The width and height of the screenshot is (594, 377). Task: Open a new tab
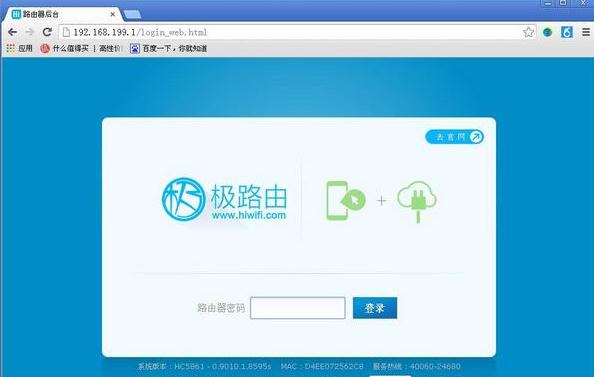[x=132, y=14]
